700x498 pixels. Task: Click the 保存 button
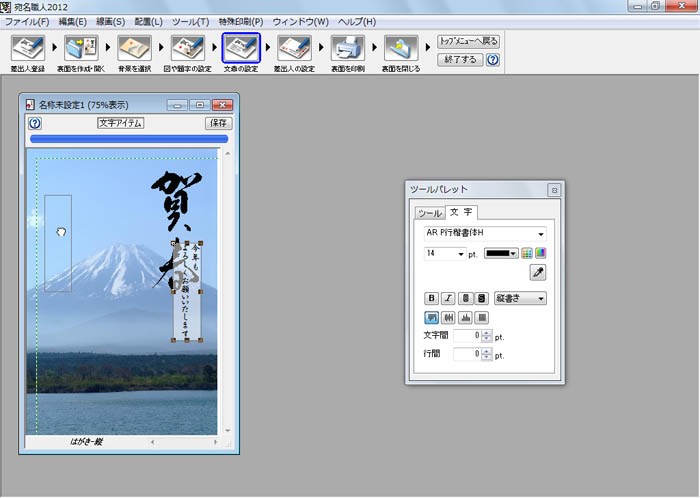pos(218,123)
